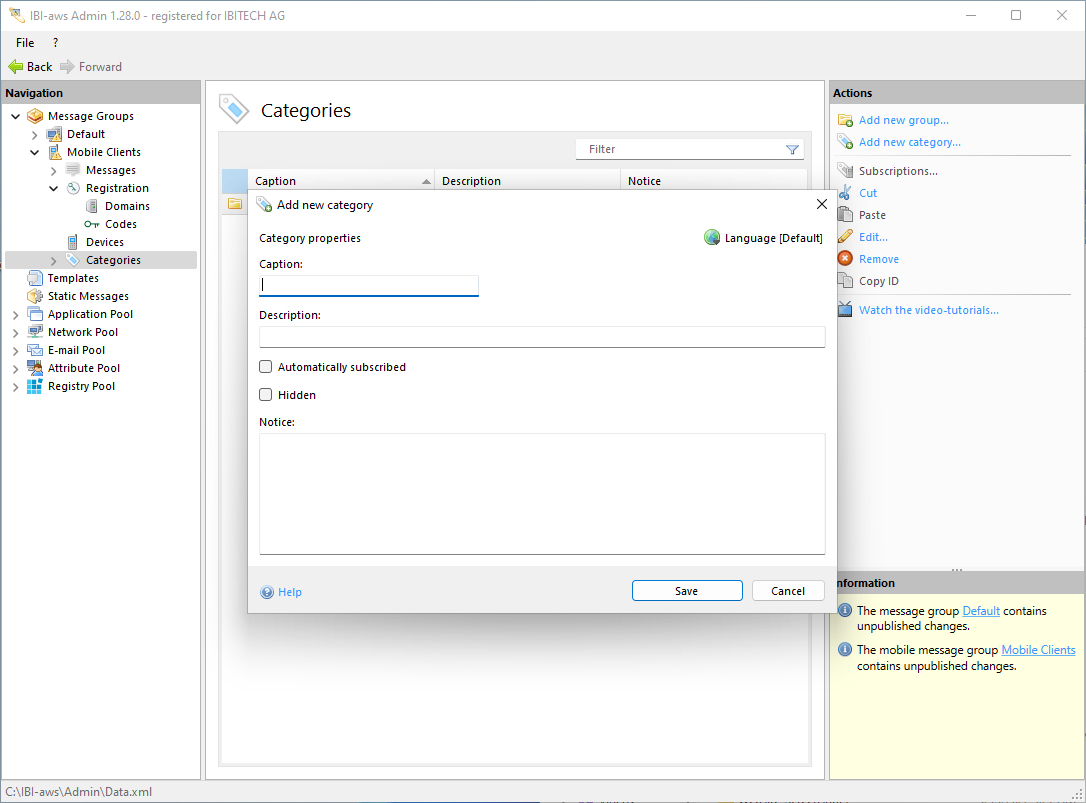Expand the Application Pool tree node
Screen dimensions: 1086x803
[x=15, y=315]
